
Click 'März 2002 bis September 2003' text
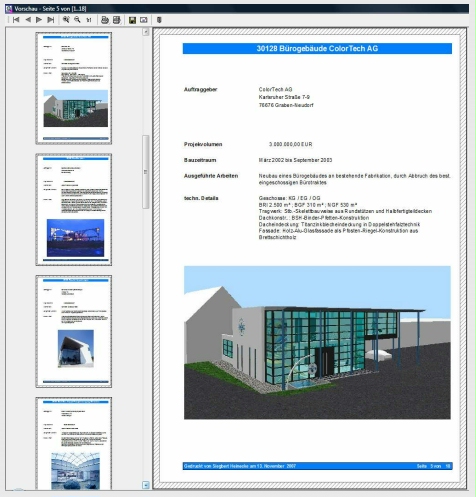point(295,160)
